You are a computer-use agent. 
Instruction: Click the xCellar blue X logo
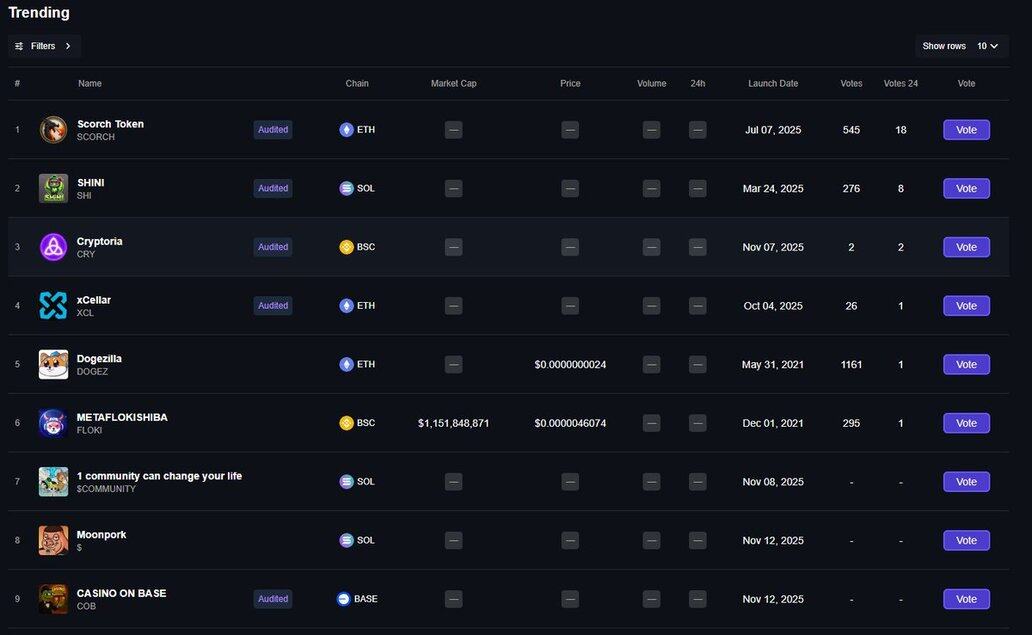pyautogui.click(x=53, y=306)
